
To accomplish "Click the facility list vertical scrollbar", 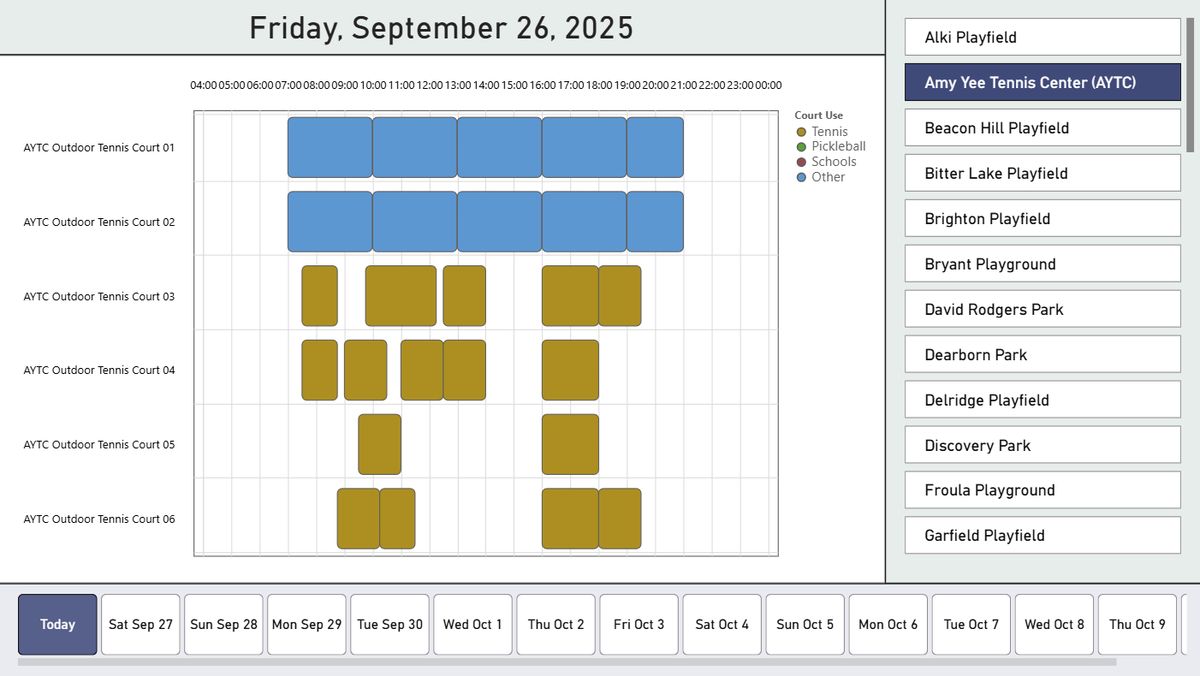I will tap(1190, 84).
